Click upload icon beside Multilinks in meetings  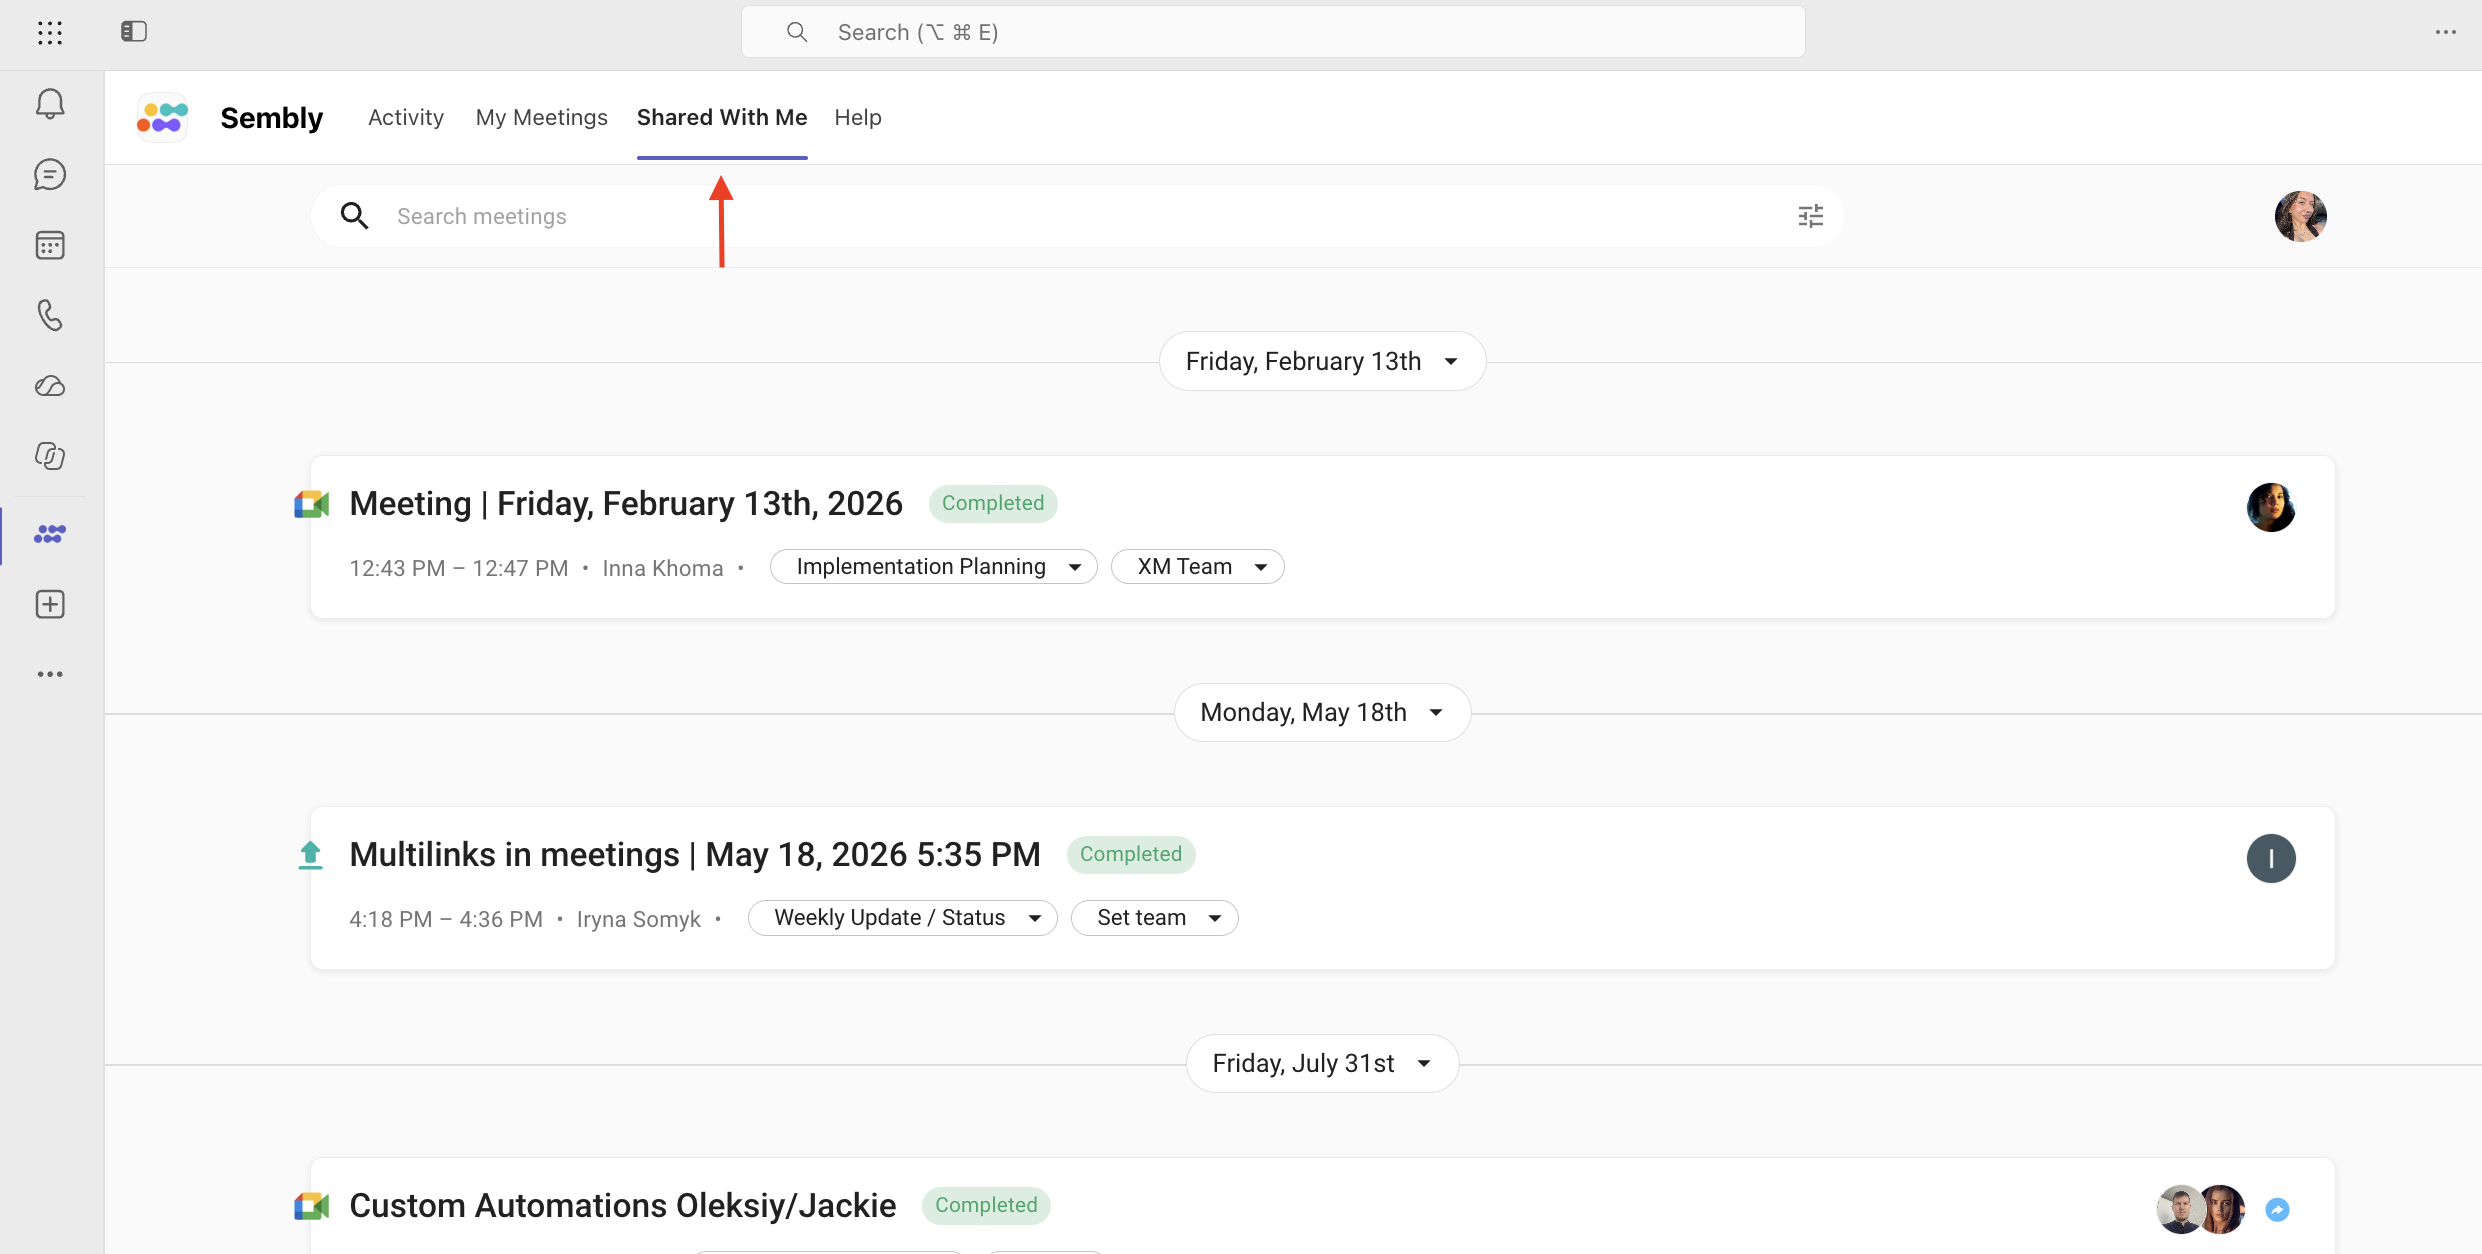[311, 856]
